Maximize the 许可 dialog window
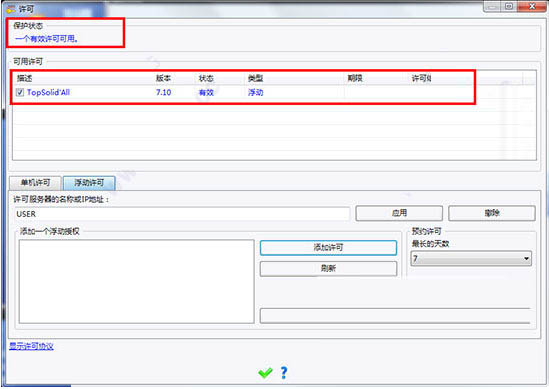Screen dimensions: 549x389 tap(509, 7)
